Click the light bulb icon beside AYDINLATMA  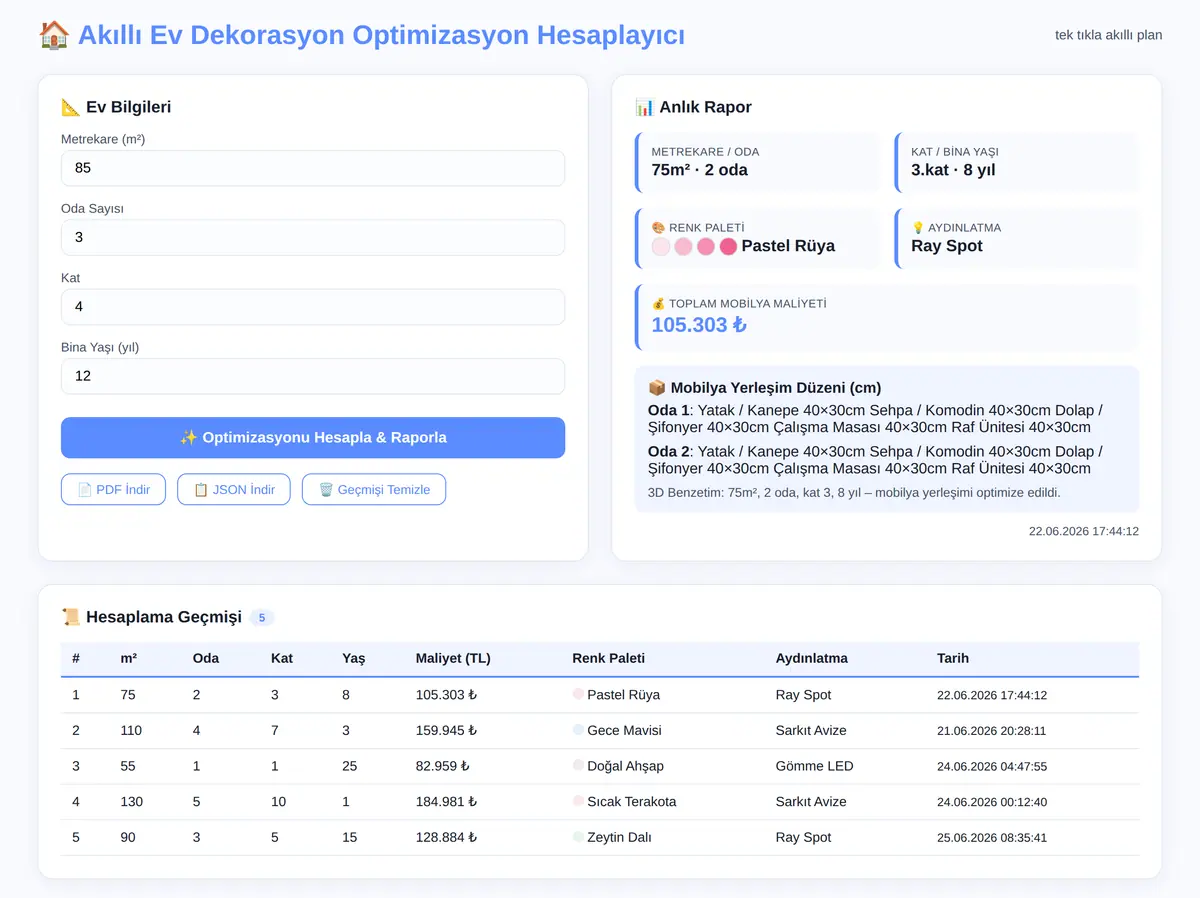pos(918,227)
